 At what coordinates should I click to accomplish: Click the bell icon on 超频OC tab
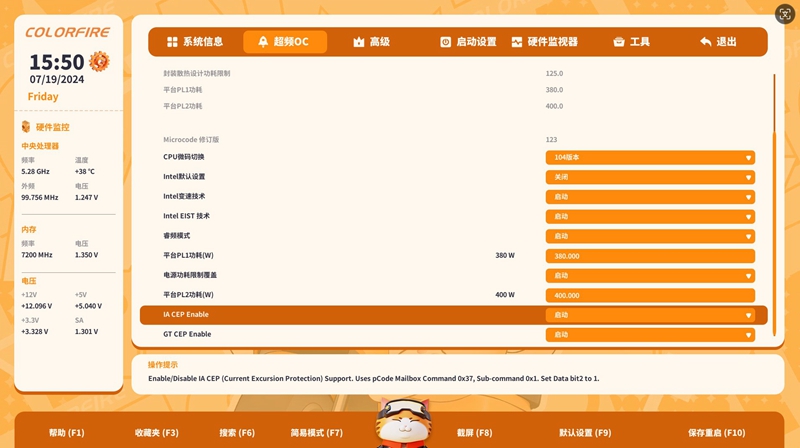[263, 42]
